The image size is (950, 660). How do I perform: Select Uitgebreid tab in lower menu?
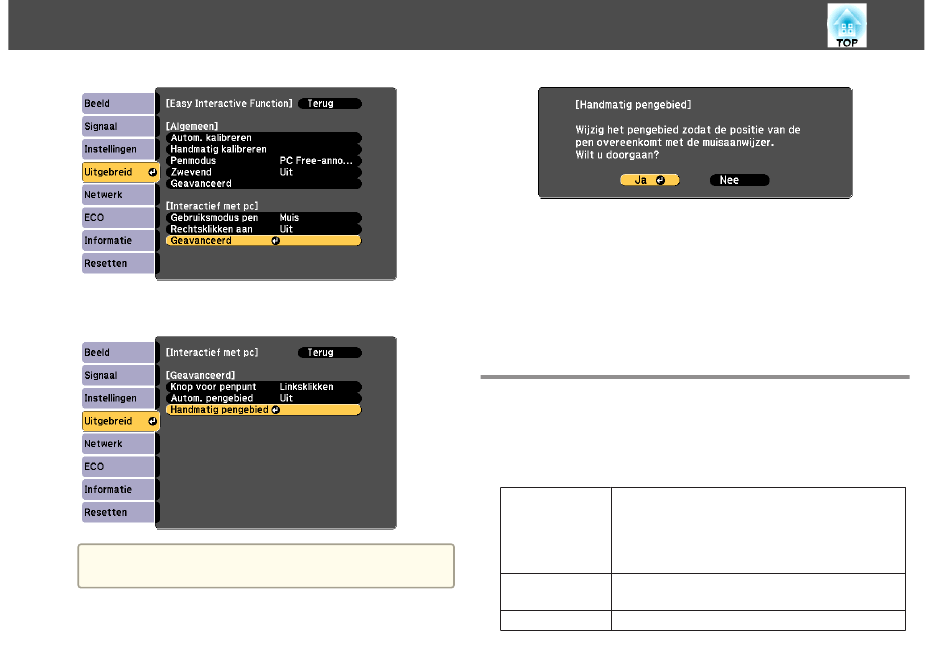point(121,421)
